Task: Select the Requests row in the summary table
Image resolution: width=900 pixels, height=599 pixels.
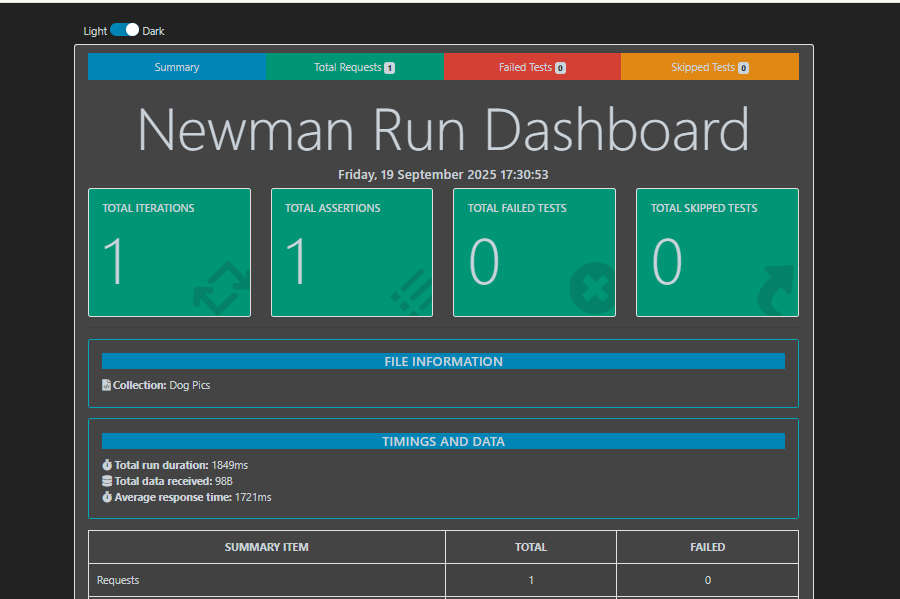Action: [x=266, y=580]
